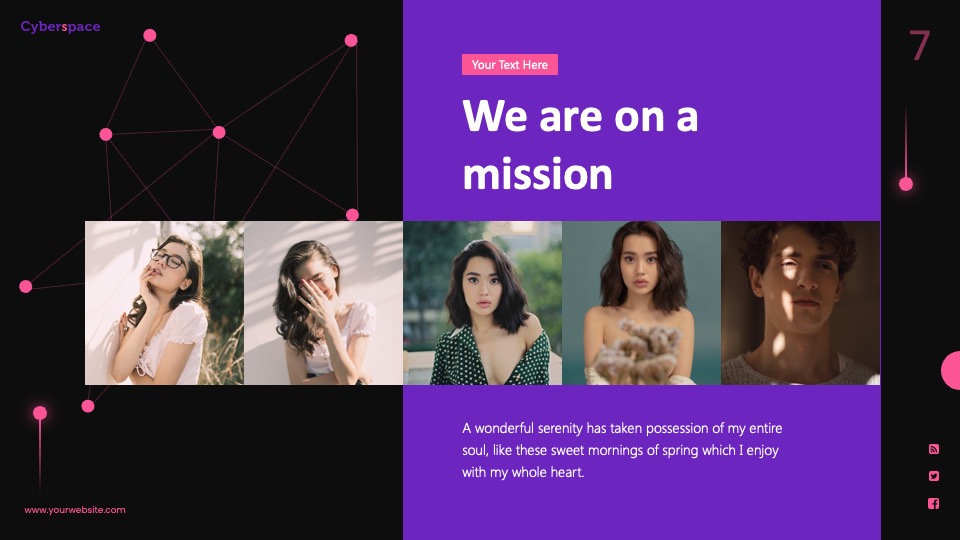The height and width of the screenshot is (540, 960).
Task: Select the 'We are on a mission' heading
Action: click(580, 145)
